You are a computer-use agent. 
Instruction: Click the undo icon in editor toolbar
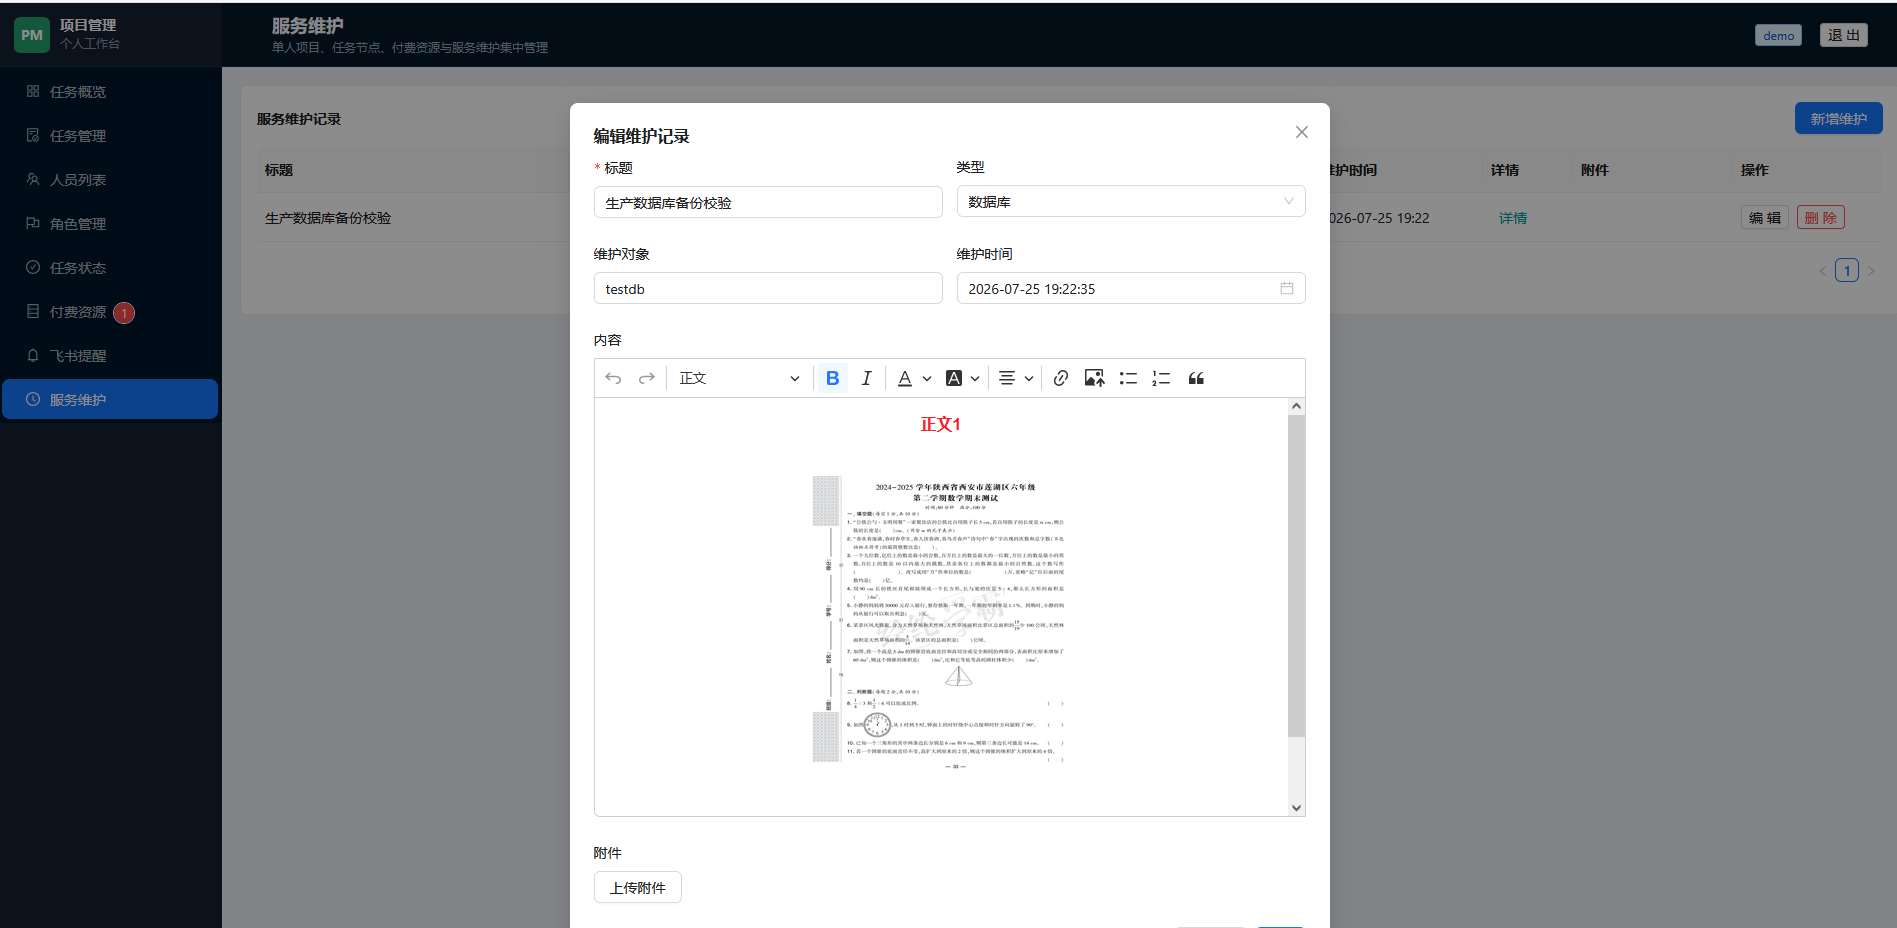613,378
